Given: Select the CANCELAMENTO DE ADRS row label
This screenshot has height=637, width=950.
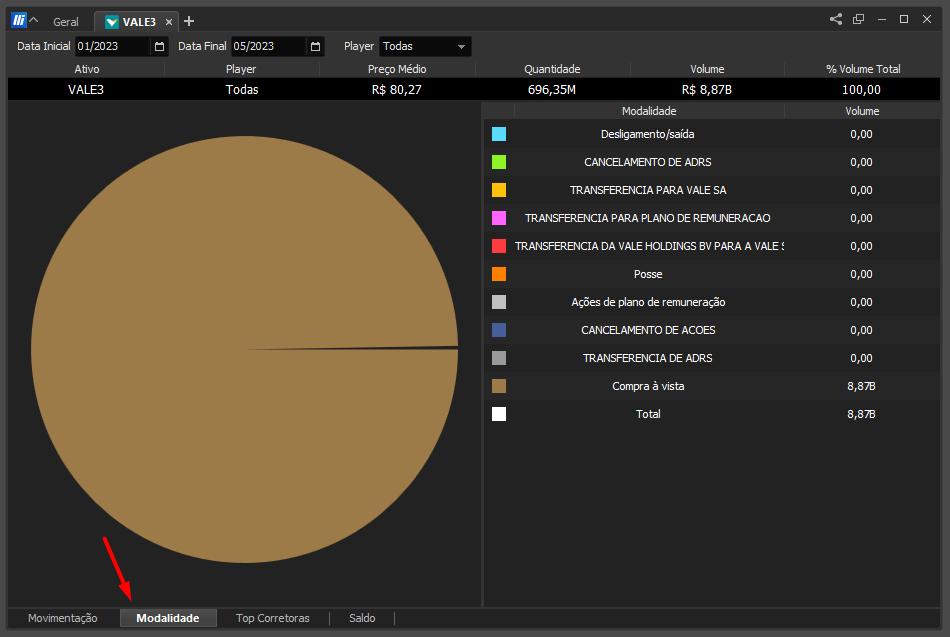Looking at the screenshot, I should pos(648,162).
